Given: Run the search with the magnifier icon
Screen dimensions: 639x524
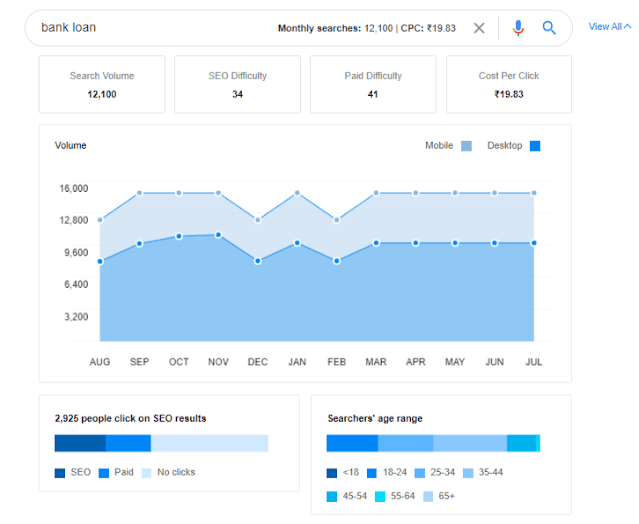Looking at the screenshot, I should point(549,28).
